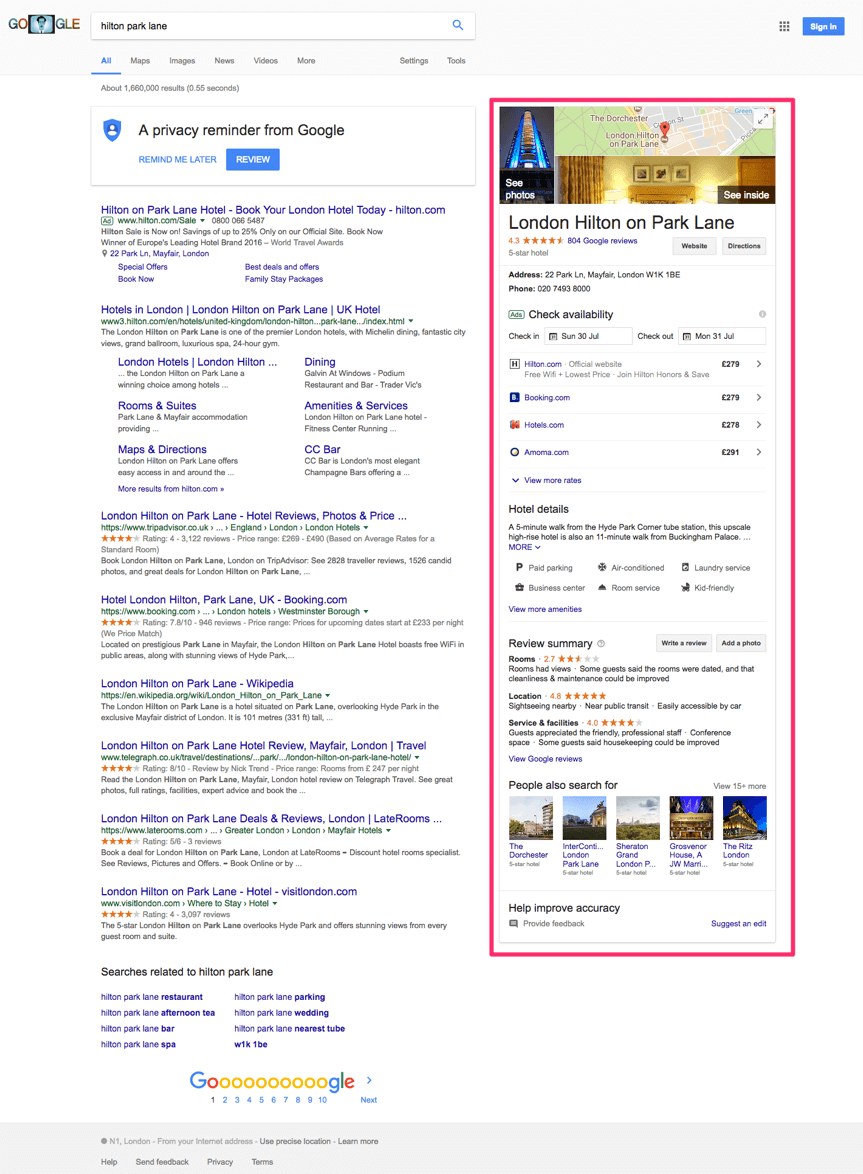Screen dimensions: 863x1174
Task: Click the red map pin marker
Action: coord(664,129)
